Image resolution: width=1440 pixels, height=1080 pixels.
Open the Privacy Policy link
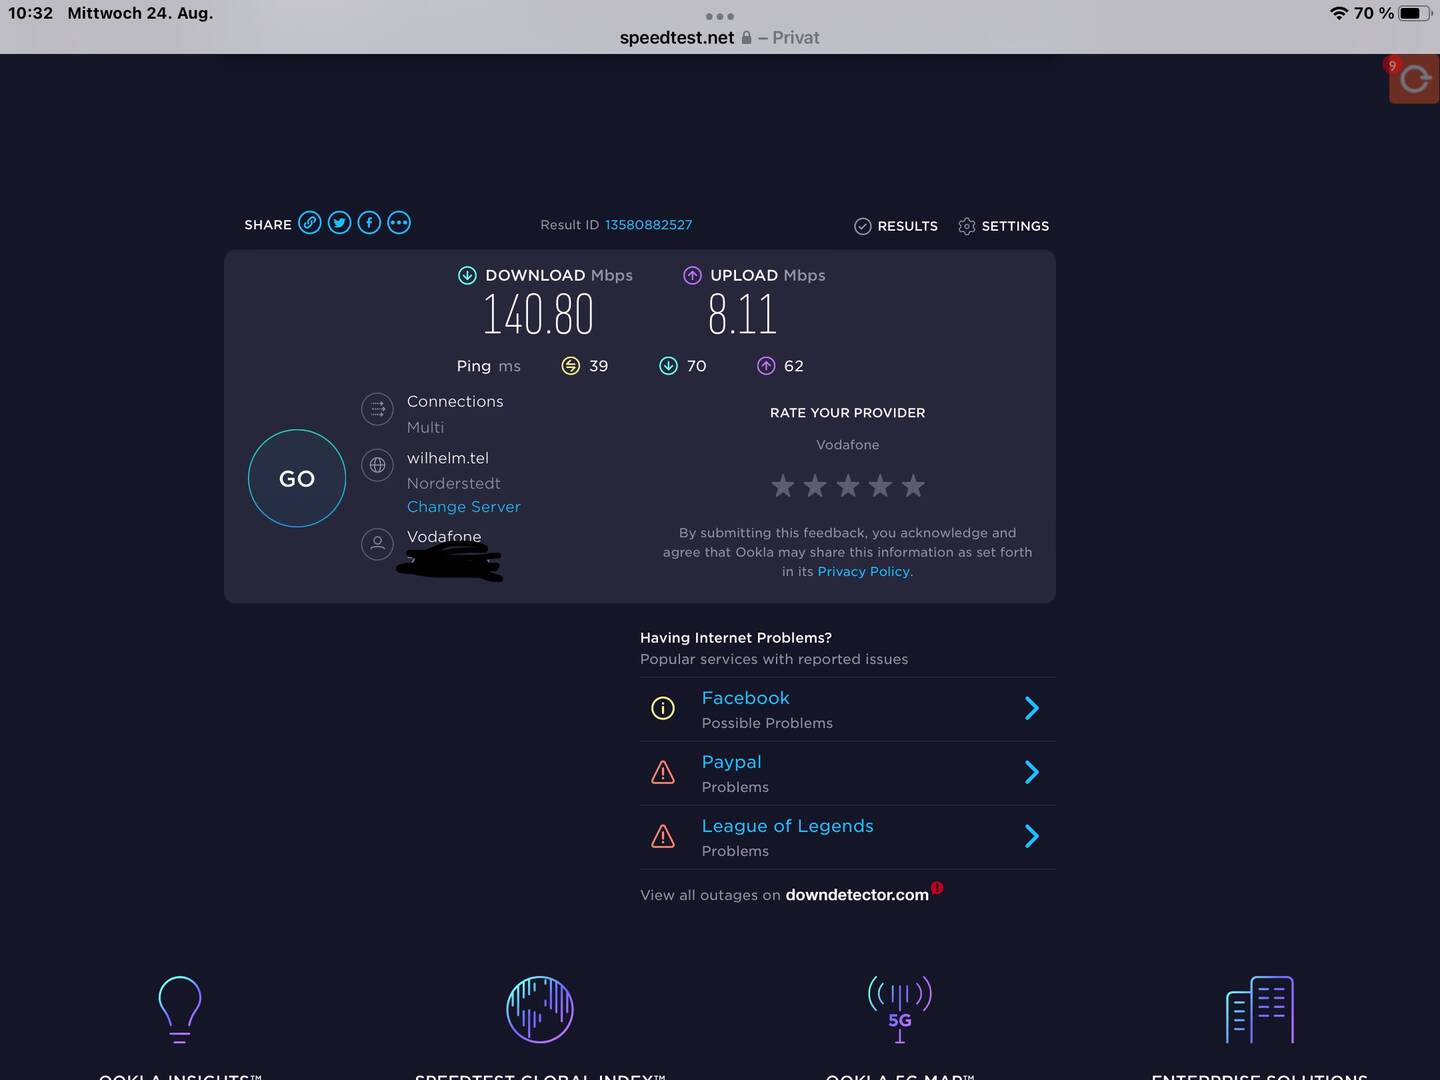pyautogui.click(x=865, y=572)
